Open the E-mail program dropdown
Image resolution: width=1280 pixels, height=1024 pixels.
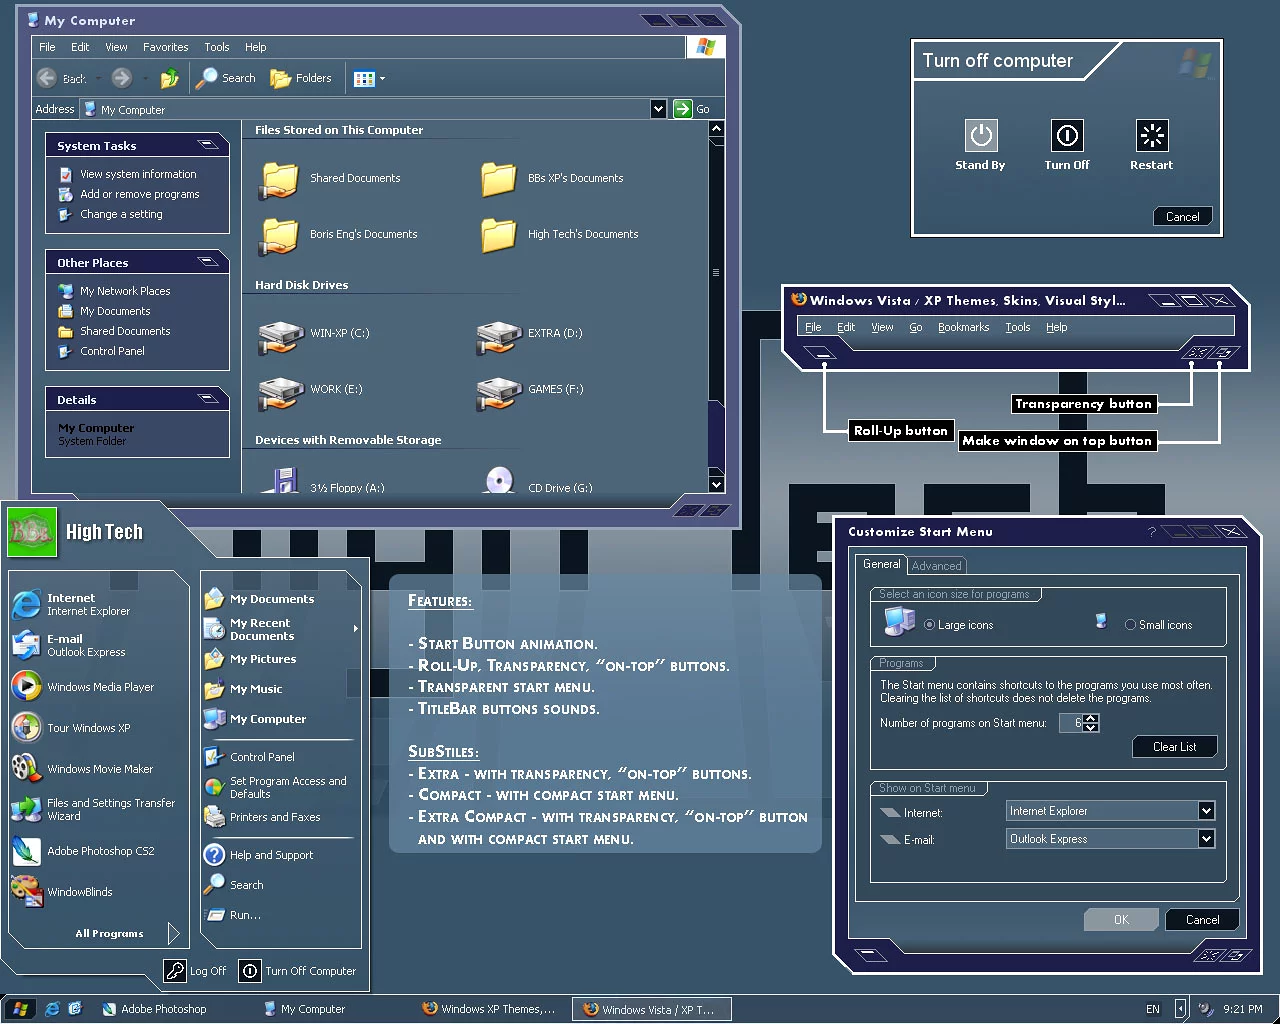coord(1206,839)
